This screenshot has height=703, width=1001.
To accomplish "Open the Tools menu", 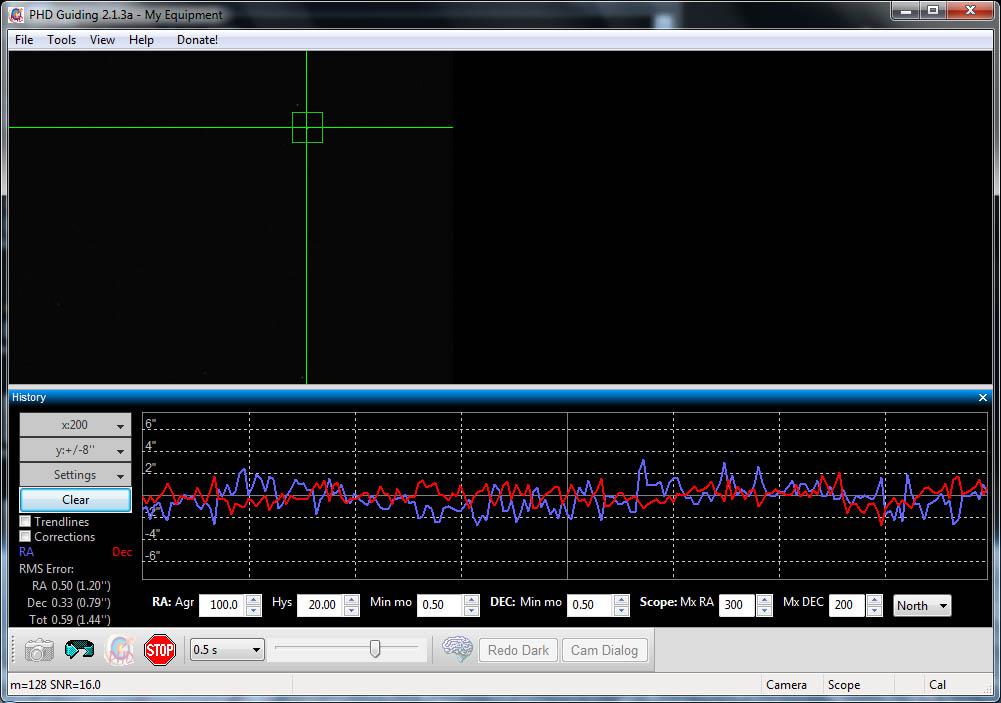I will coord(61,40).
